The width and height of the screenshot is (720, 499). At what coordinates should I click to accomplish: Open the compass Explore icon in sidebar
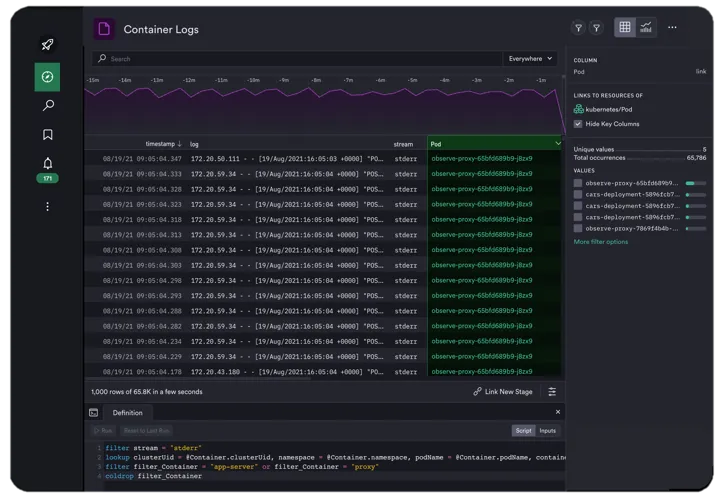[47, 77]
